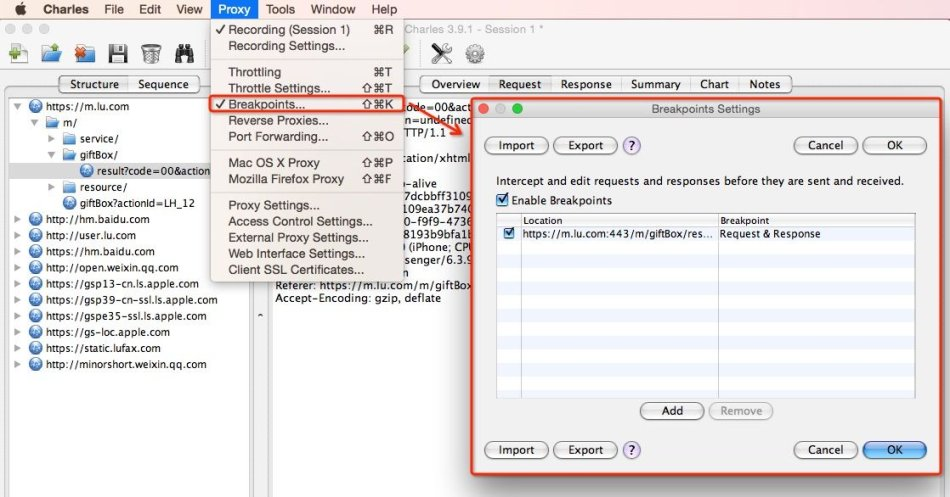Click the New Session toolbar icon
Viewport: 950px width, 497px height.
pos(18,54)
